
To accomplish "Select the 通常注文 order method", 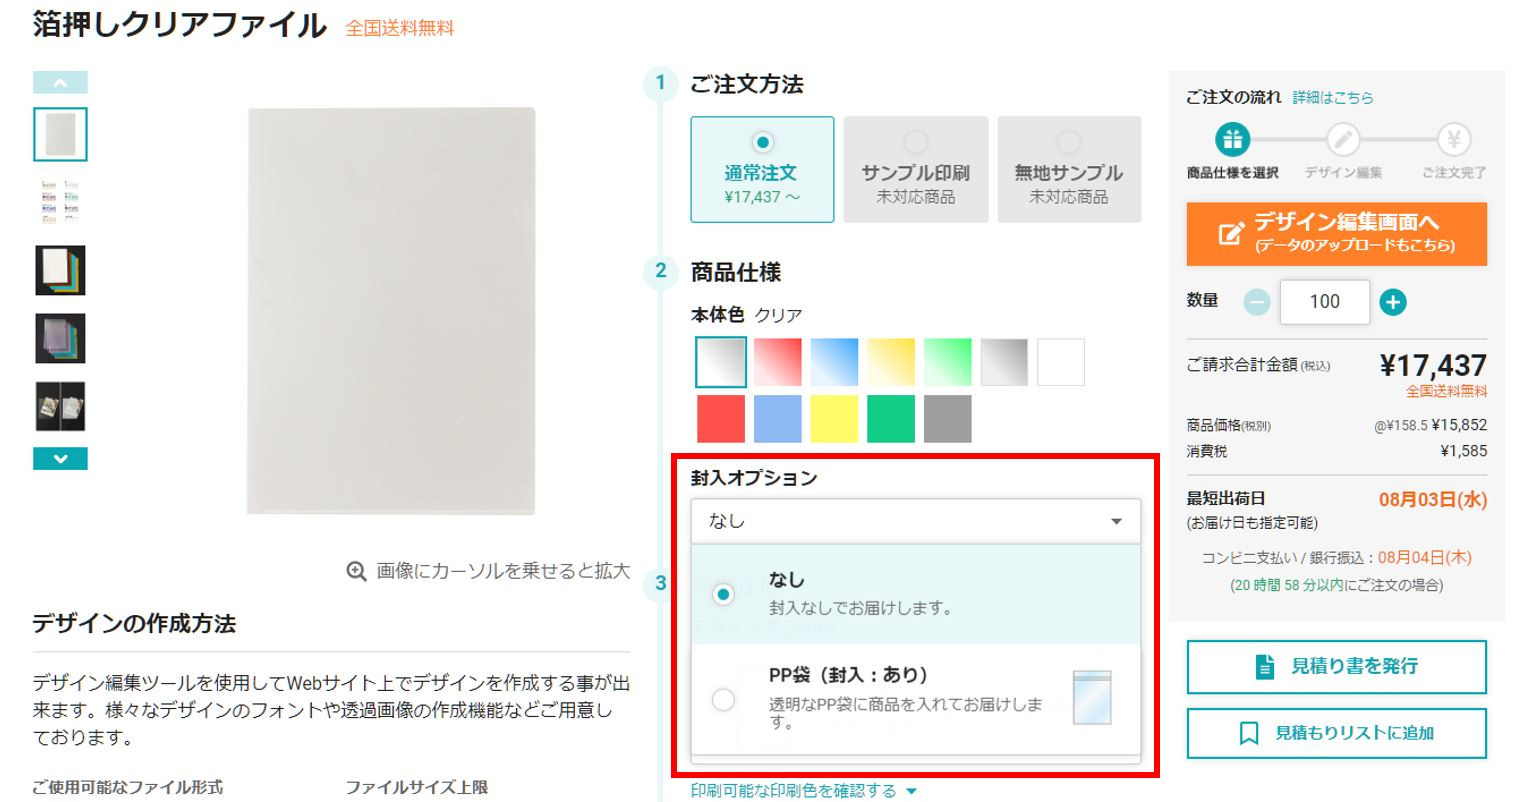I will pyautogui.click(x=762, y=169).
